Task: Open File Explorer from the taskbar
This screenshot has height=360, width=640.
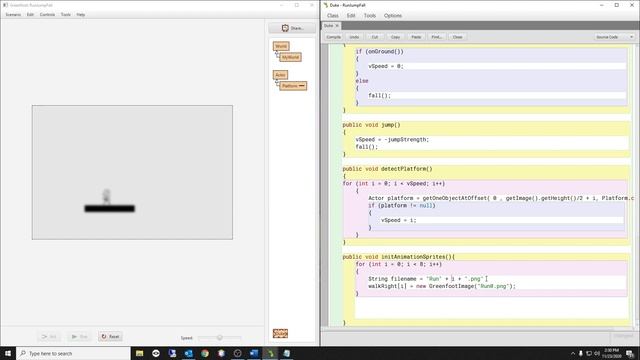Action: (140, 353)
